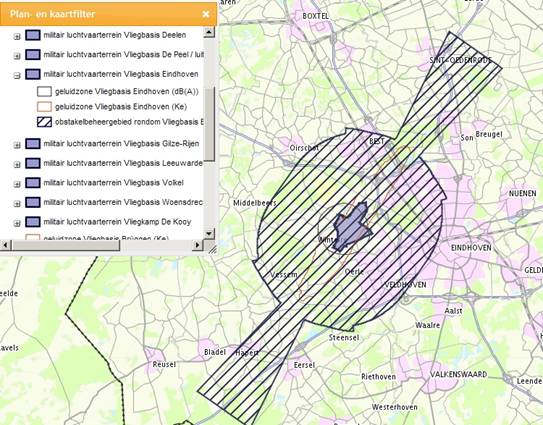
Task: Click the panel's scroll up arrow
Action: pos(209,32)
